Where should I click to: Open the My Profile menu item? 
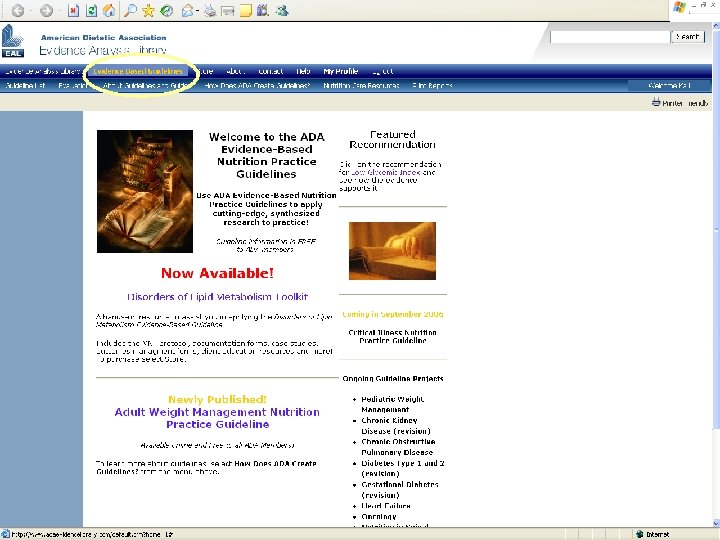[x=341, y=71]
